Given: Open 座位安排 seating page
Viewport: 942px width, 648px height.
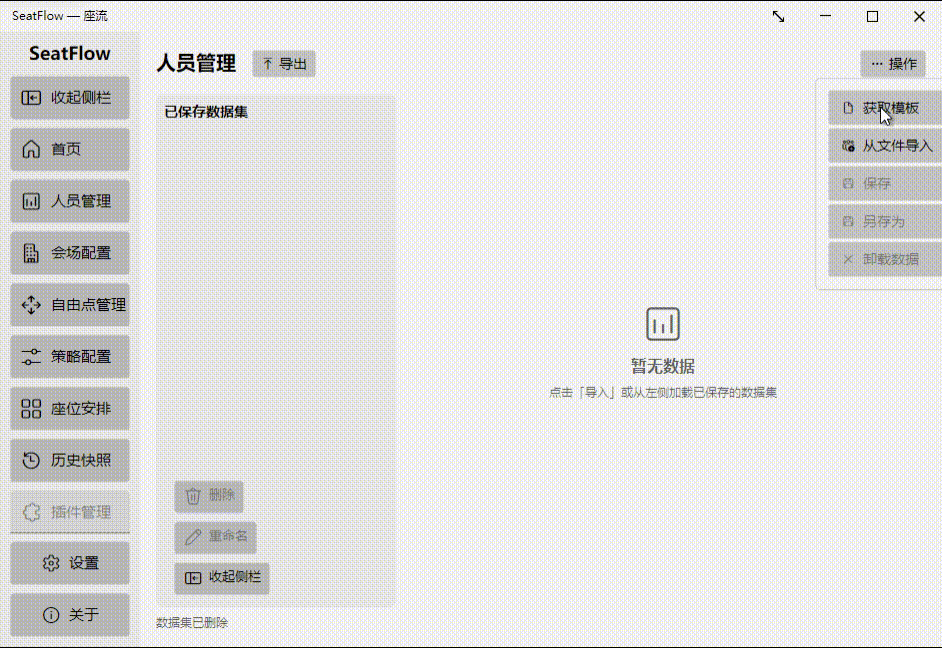Looking at the screenshot, I should point(70,409).
